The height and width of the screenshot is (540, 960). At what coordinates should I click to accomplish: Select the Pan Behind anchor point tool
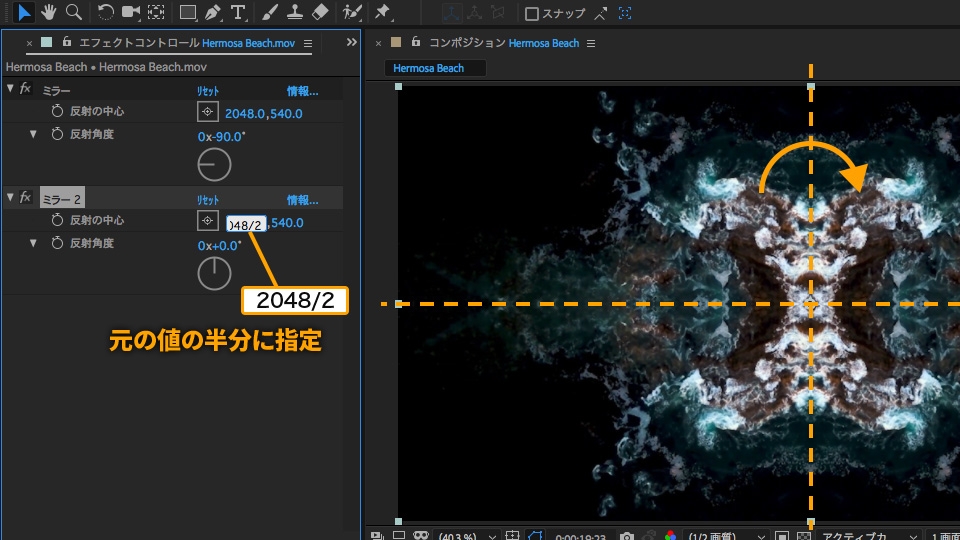(x=156, y=12)
